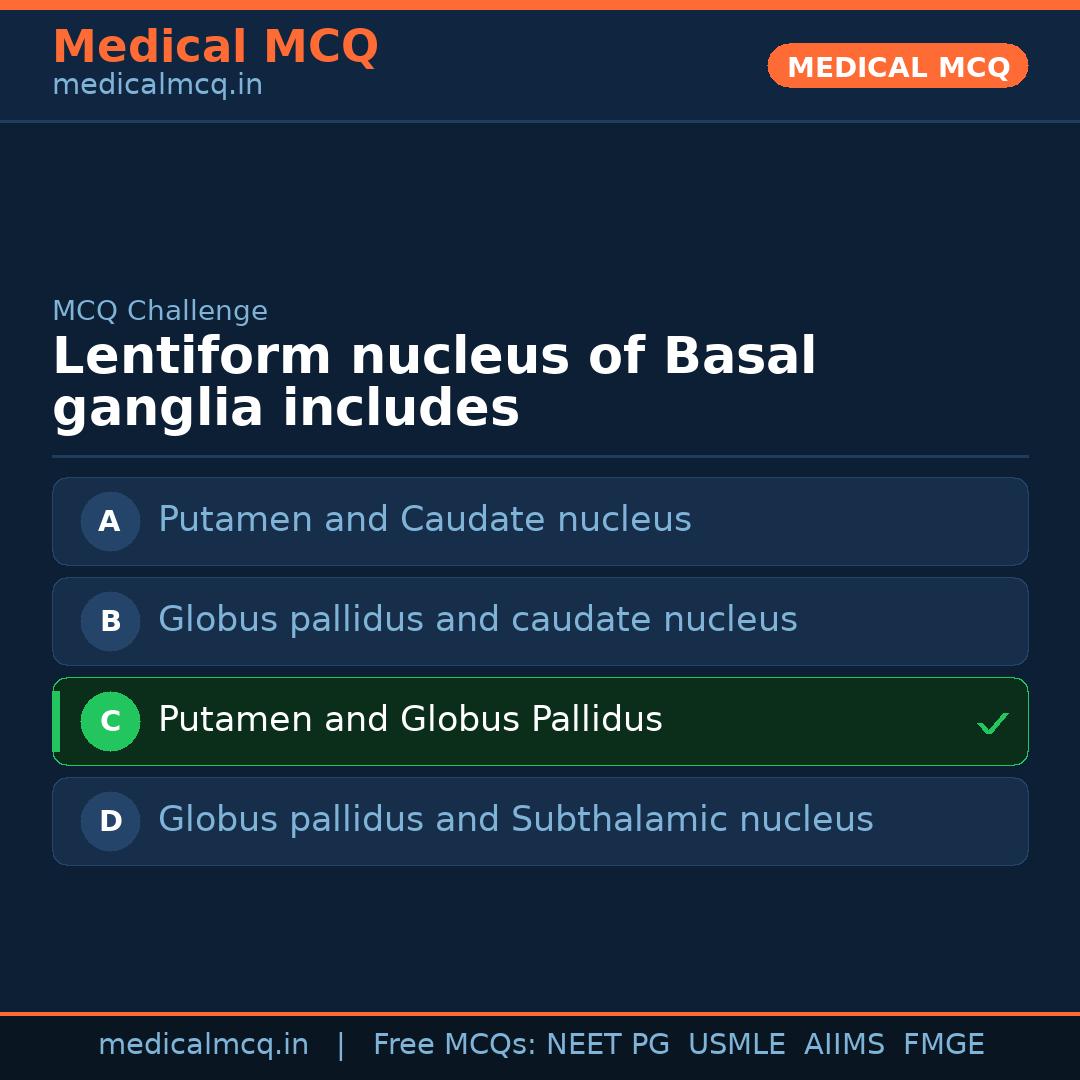The height and width of the screenshot is (1080, 1080).
Task: Click the orange MEDICAL MCQ badge
Action: click(x=897, y=67)
